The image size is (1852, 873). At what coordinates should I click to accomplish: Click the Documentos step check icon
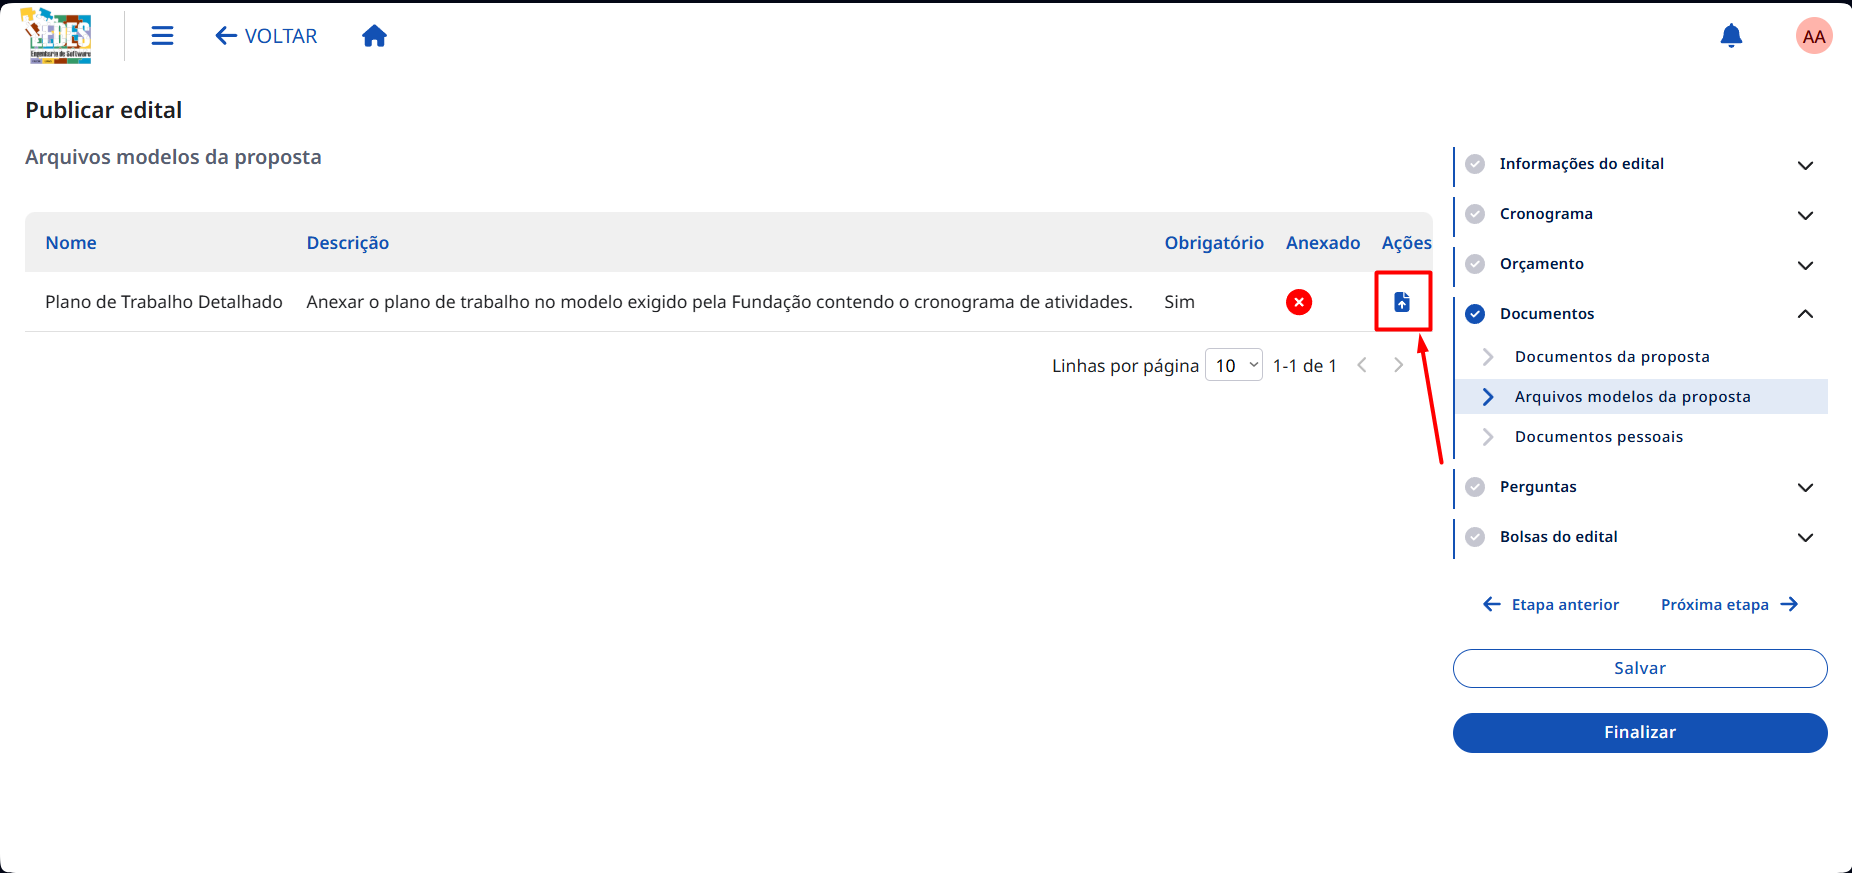tap(1475, 314)
